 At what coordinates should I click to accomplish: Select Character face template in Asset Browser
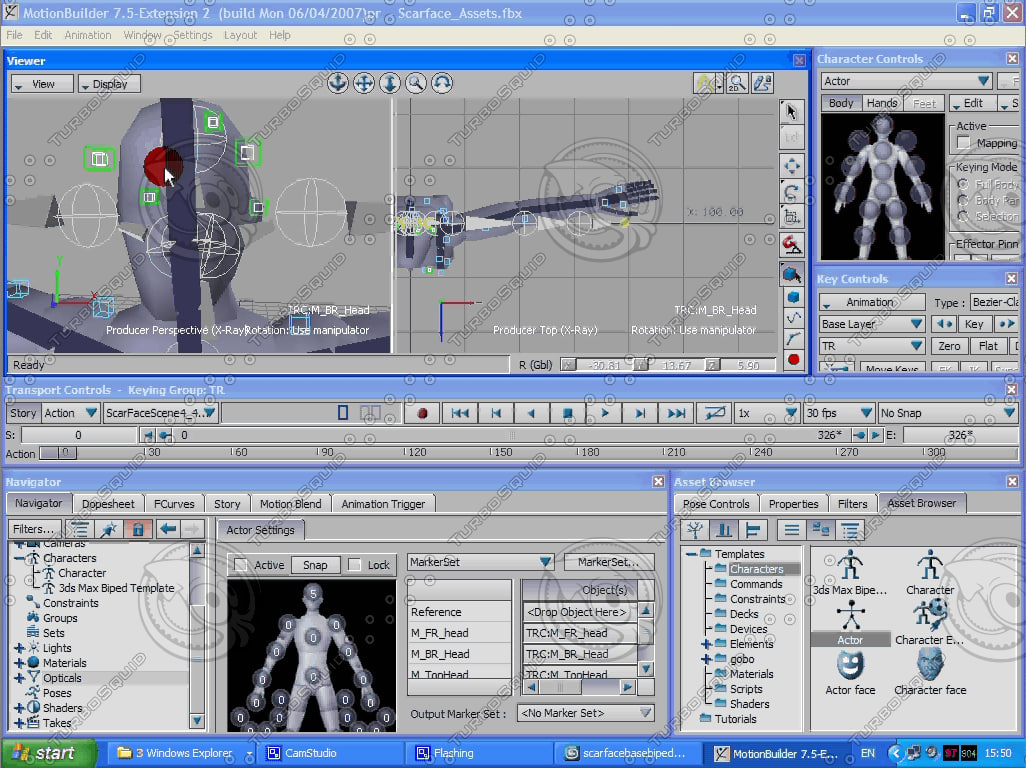(930, 674)
